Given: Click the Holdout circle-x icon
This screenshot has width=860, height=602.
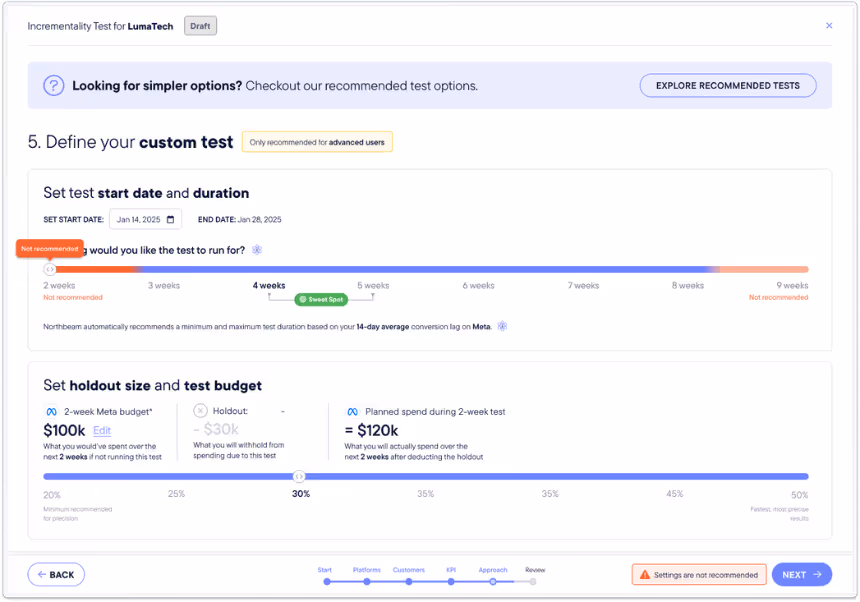Looking at the screenshot, I should [200, 411].
